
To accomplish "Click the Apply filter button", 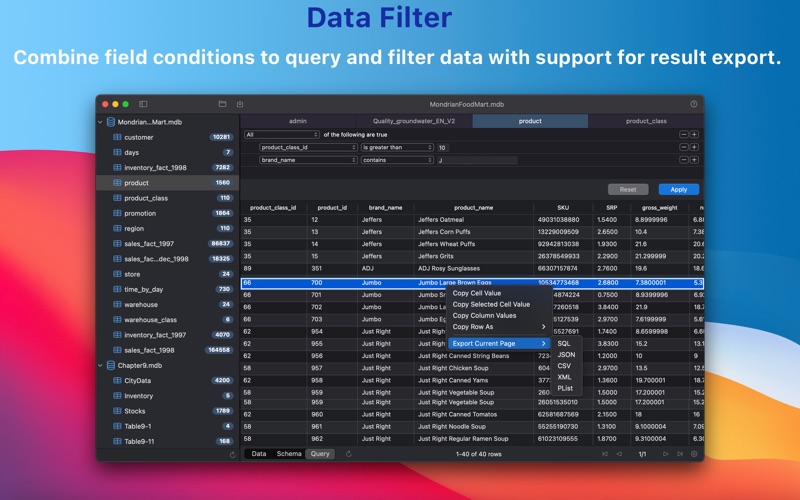I will pos(679,190).
